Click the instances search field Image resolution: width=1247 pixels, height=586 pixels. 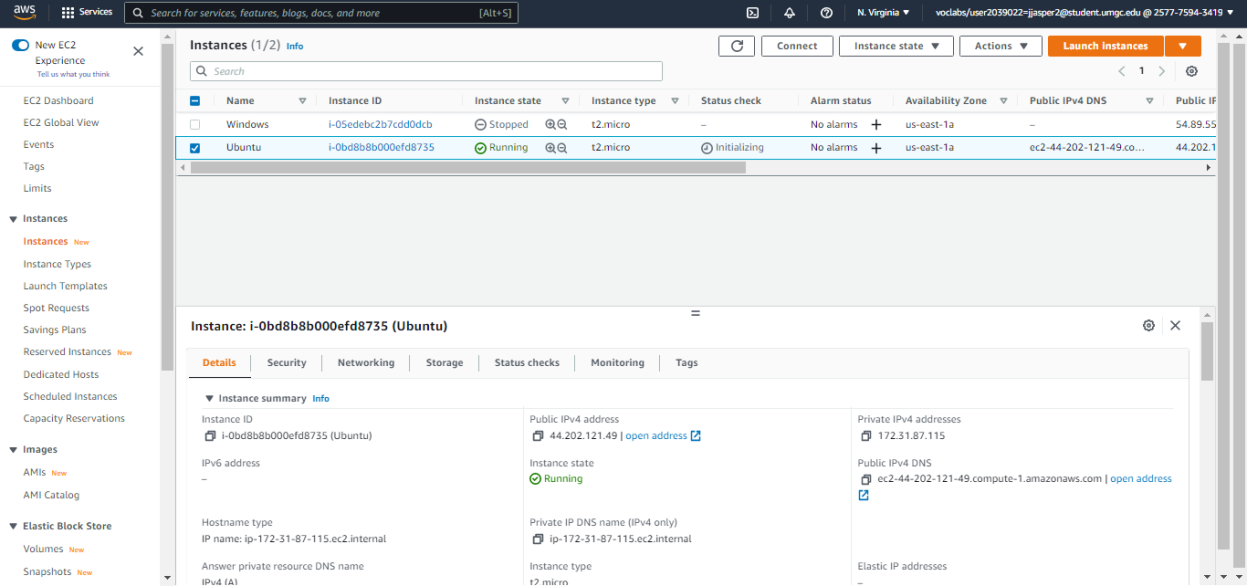(426, 71)
